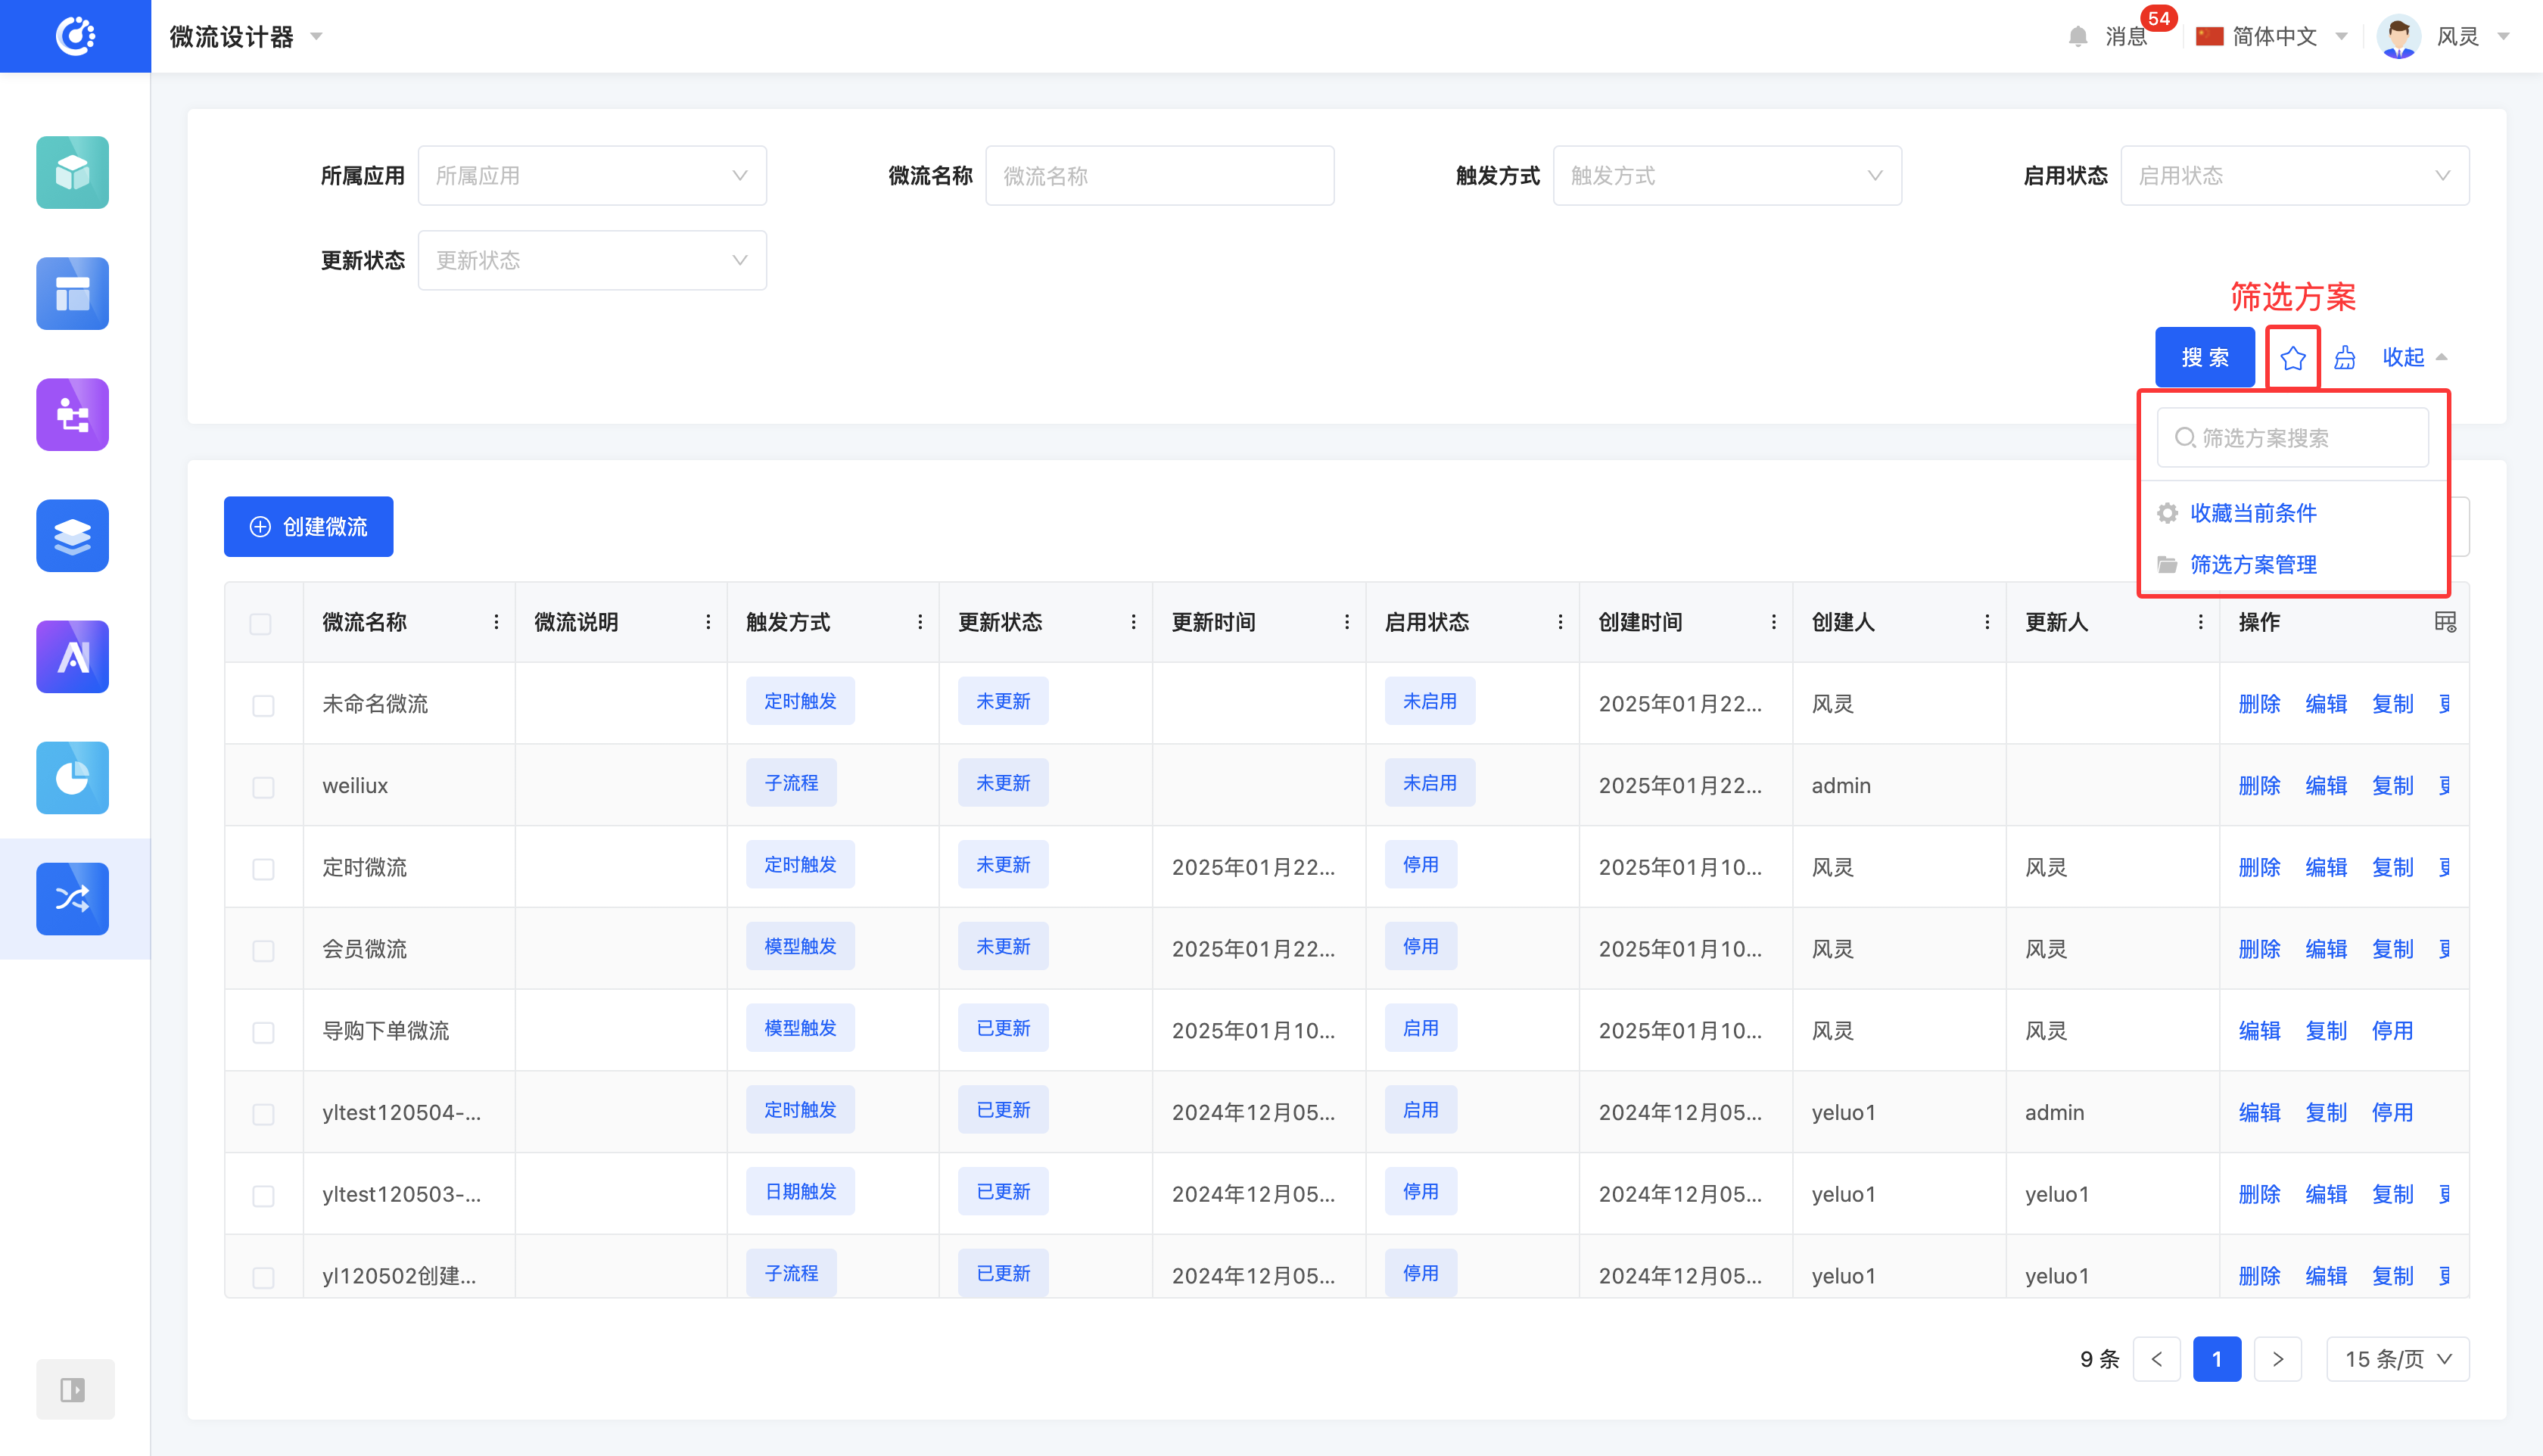Expand the 所属应用 dropdown
2543x1456 pixels.
click(x=592, y=176)
